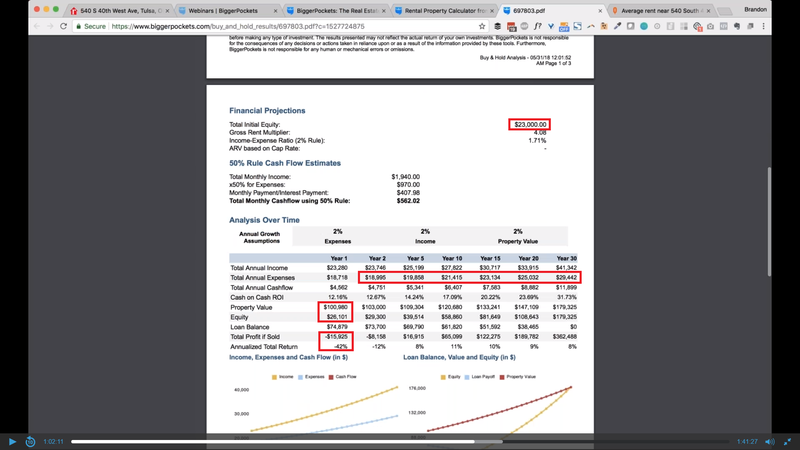Open the globe extension with red badge
The height and width of the screenshot is (450, 800).
[697, 27]
